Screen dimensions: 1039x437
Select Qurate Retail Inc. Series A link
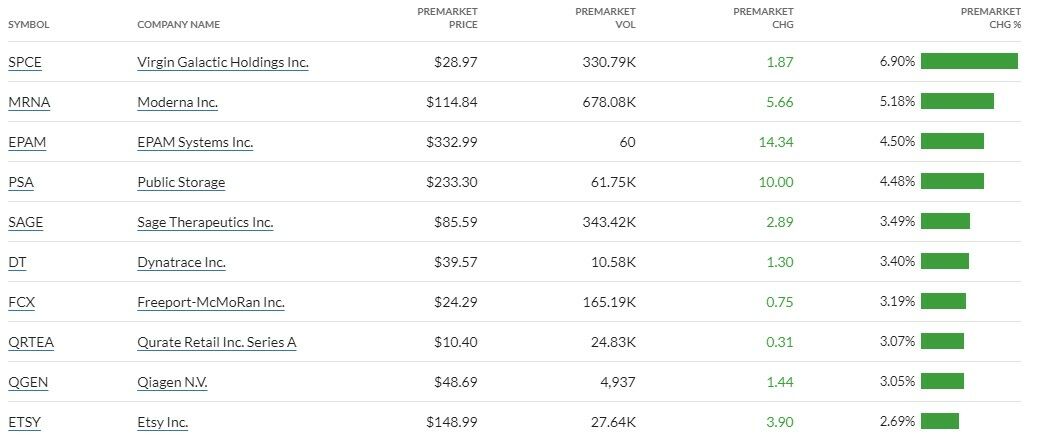click(216, 342)
